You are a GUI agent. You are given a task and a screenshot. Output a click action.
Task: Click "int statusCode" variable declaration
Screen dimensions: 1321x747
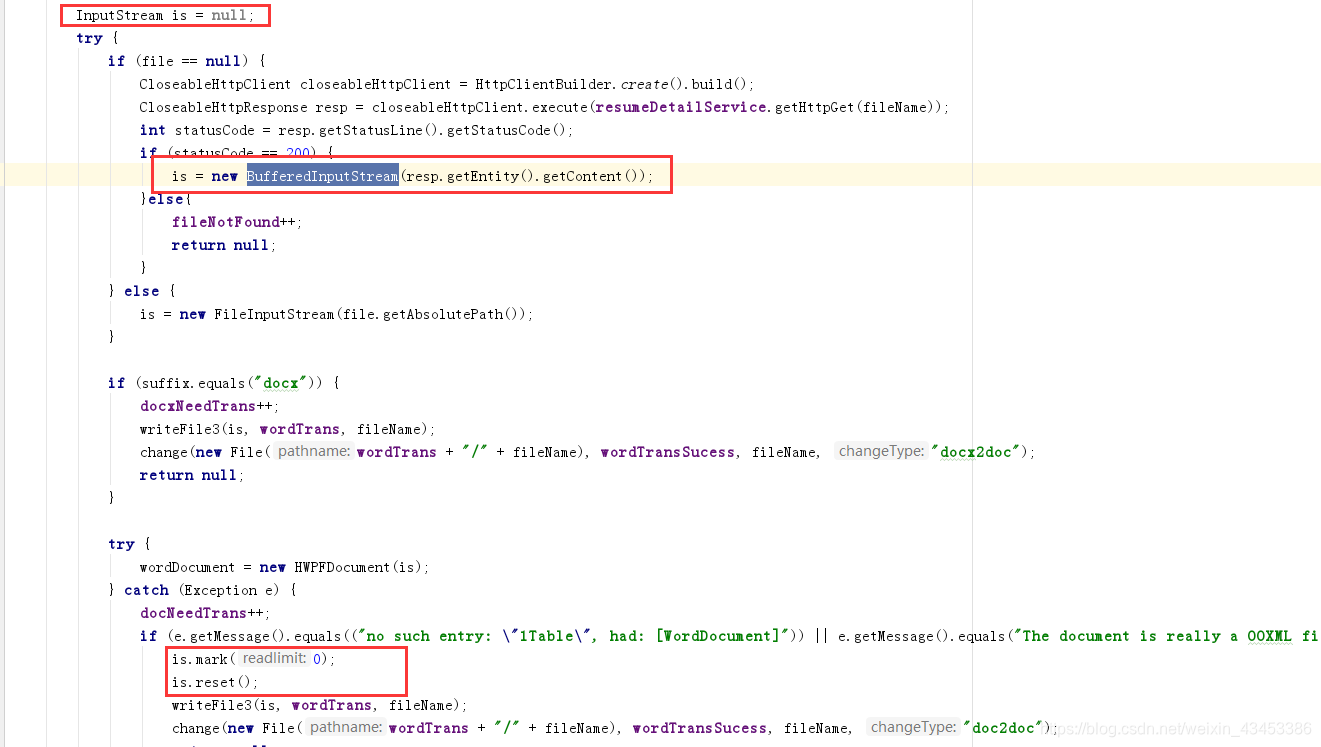(x=196, y=130)
